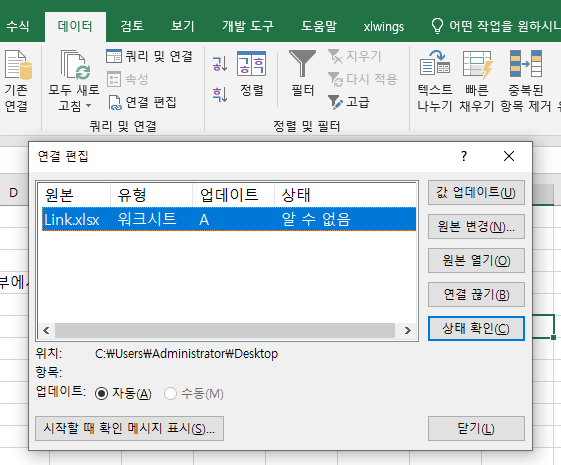Open 텍스트 나누기 text to columns
Screen dimensions: 561x465
(x=435, y=82)
